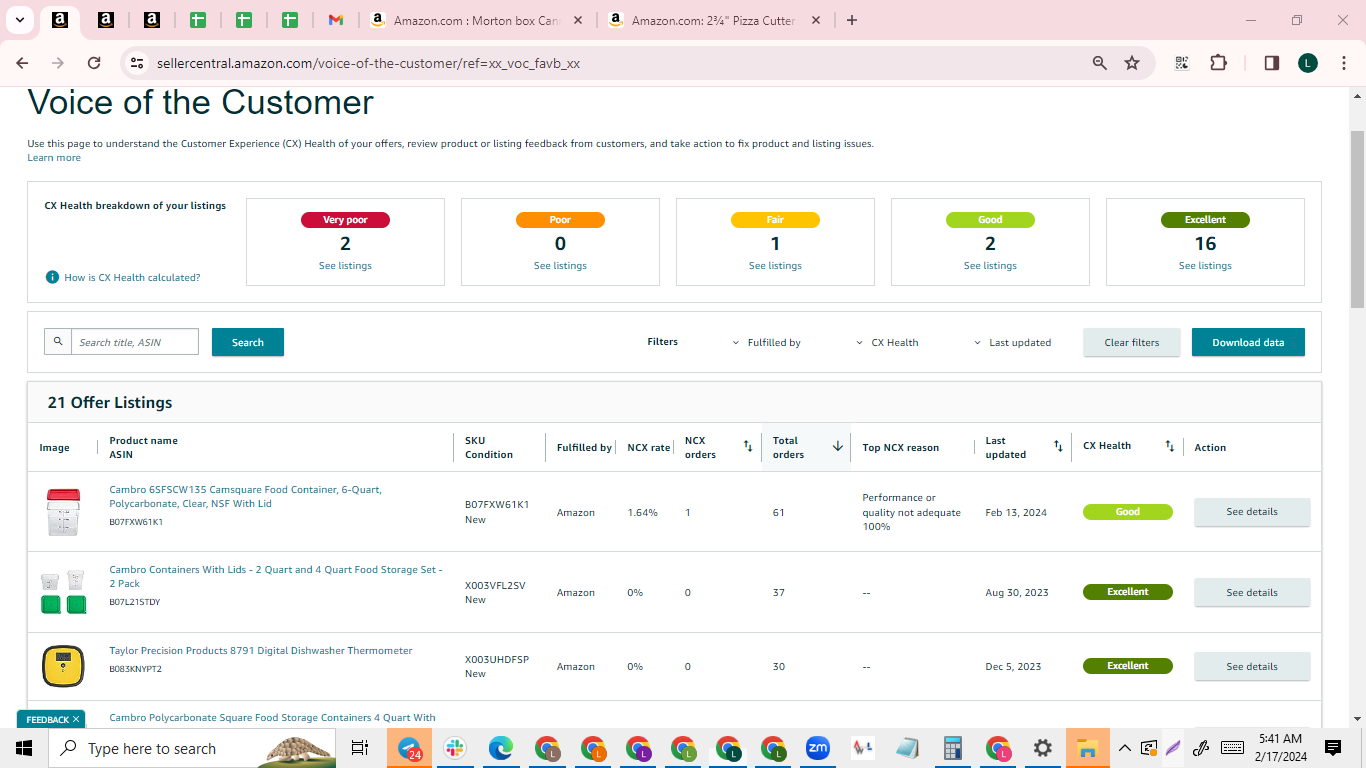
Task: Open How is CX Health calculated link
Action: pyautogui.click(x=132, y=277)
